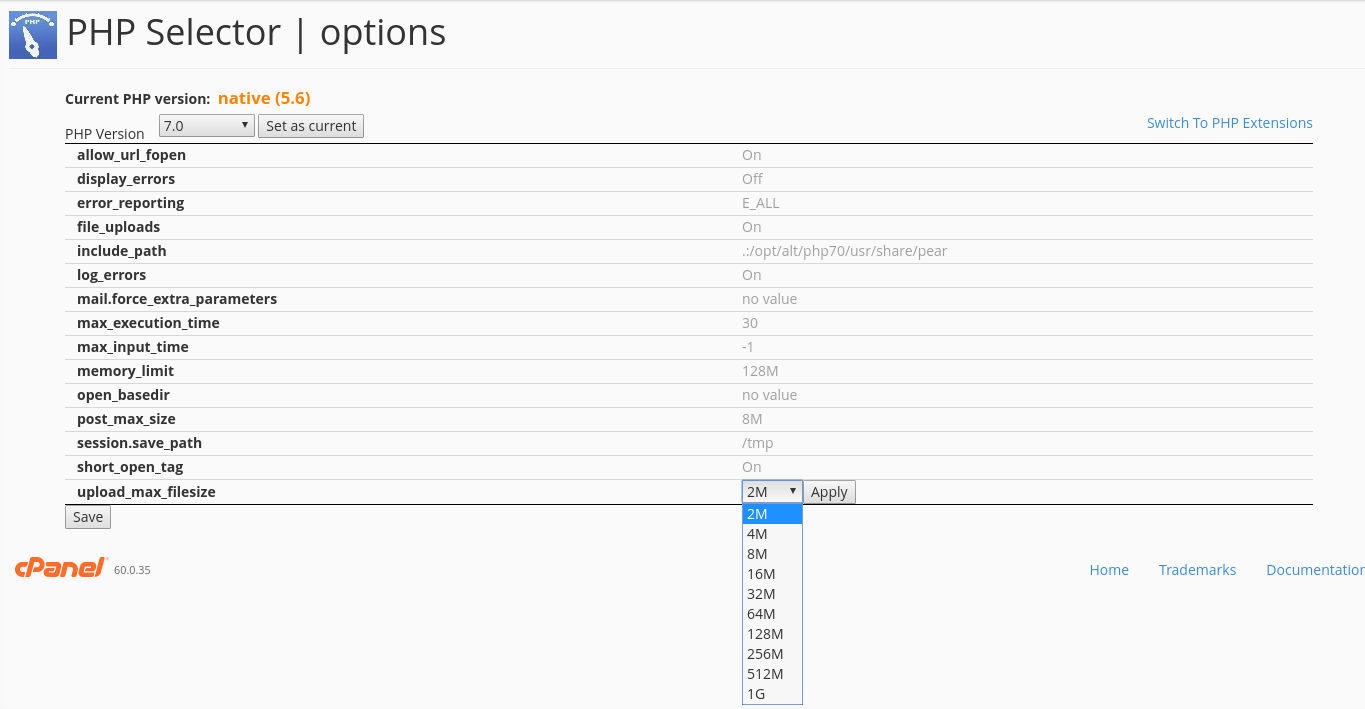Click the display_errors value Off
The image size is (1365, 709).
752,179
